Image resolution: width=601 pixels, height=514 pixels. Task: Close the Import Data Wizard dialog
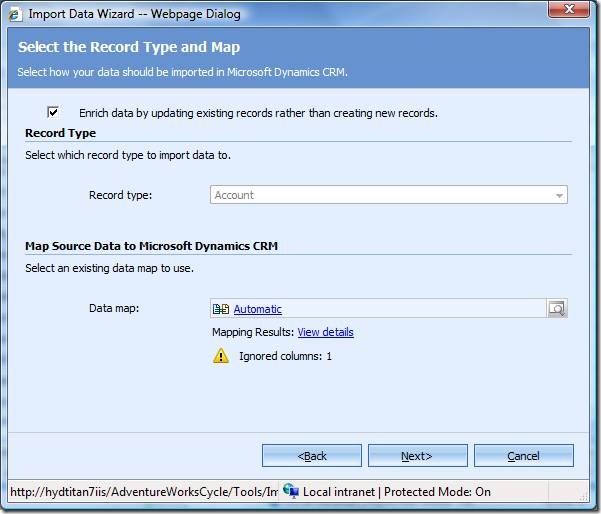(568, 13)
